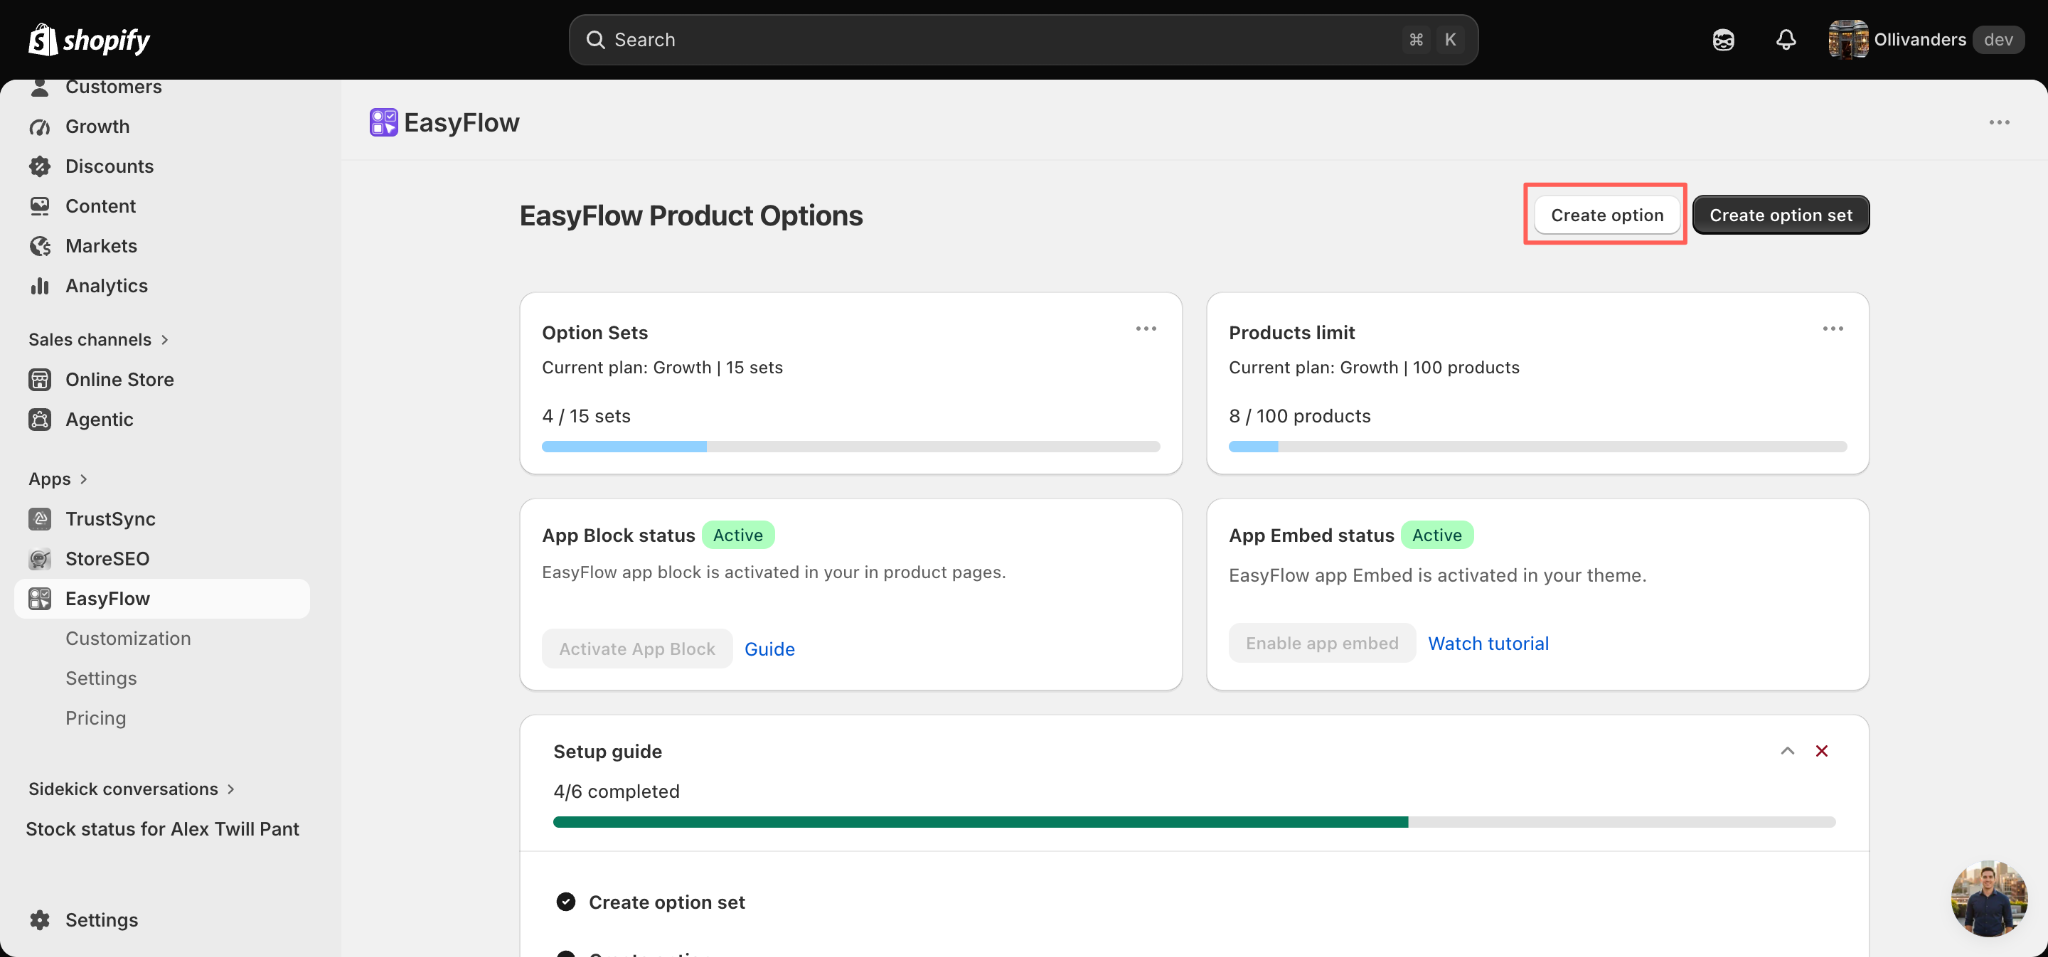
Task: Click the Analytics bar chart icon
Action: coord(40,286)
